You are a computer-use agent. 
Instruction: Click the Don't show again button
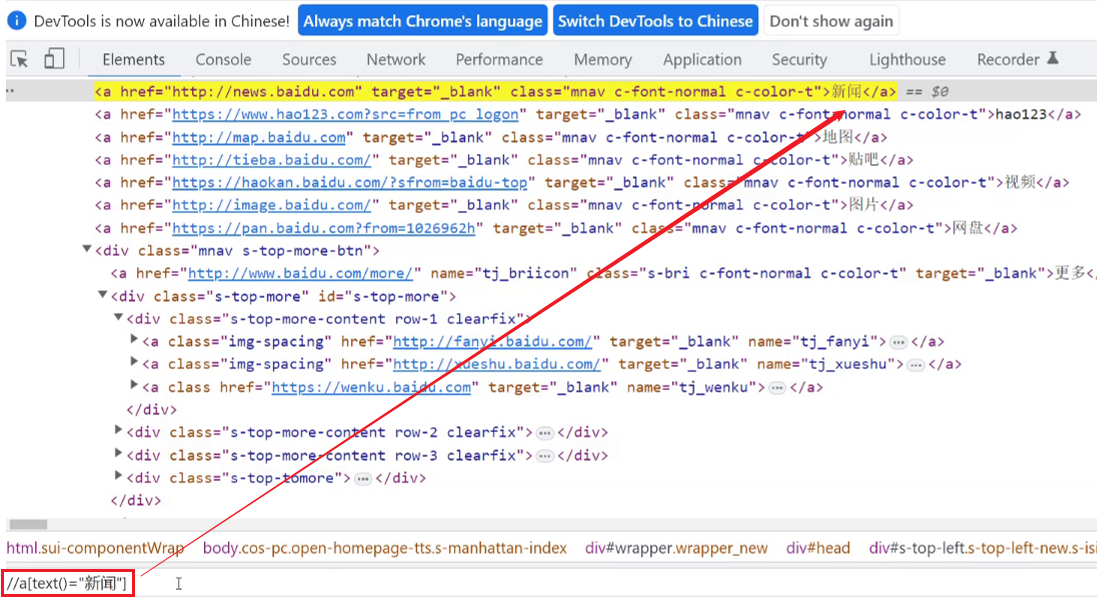click(831, 21)
